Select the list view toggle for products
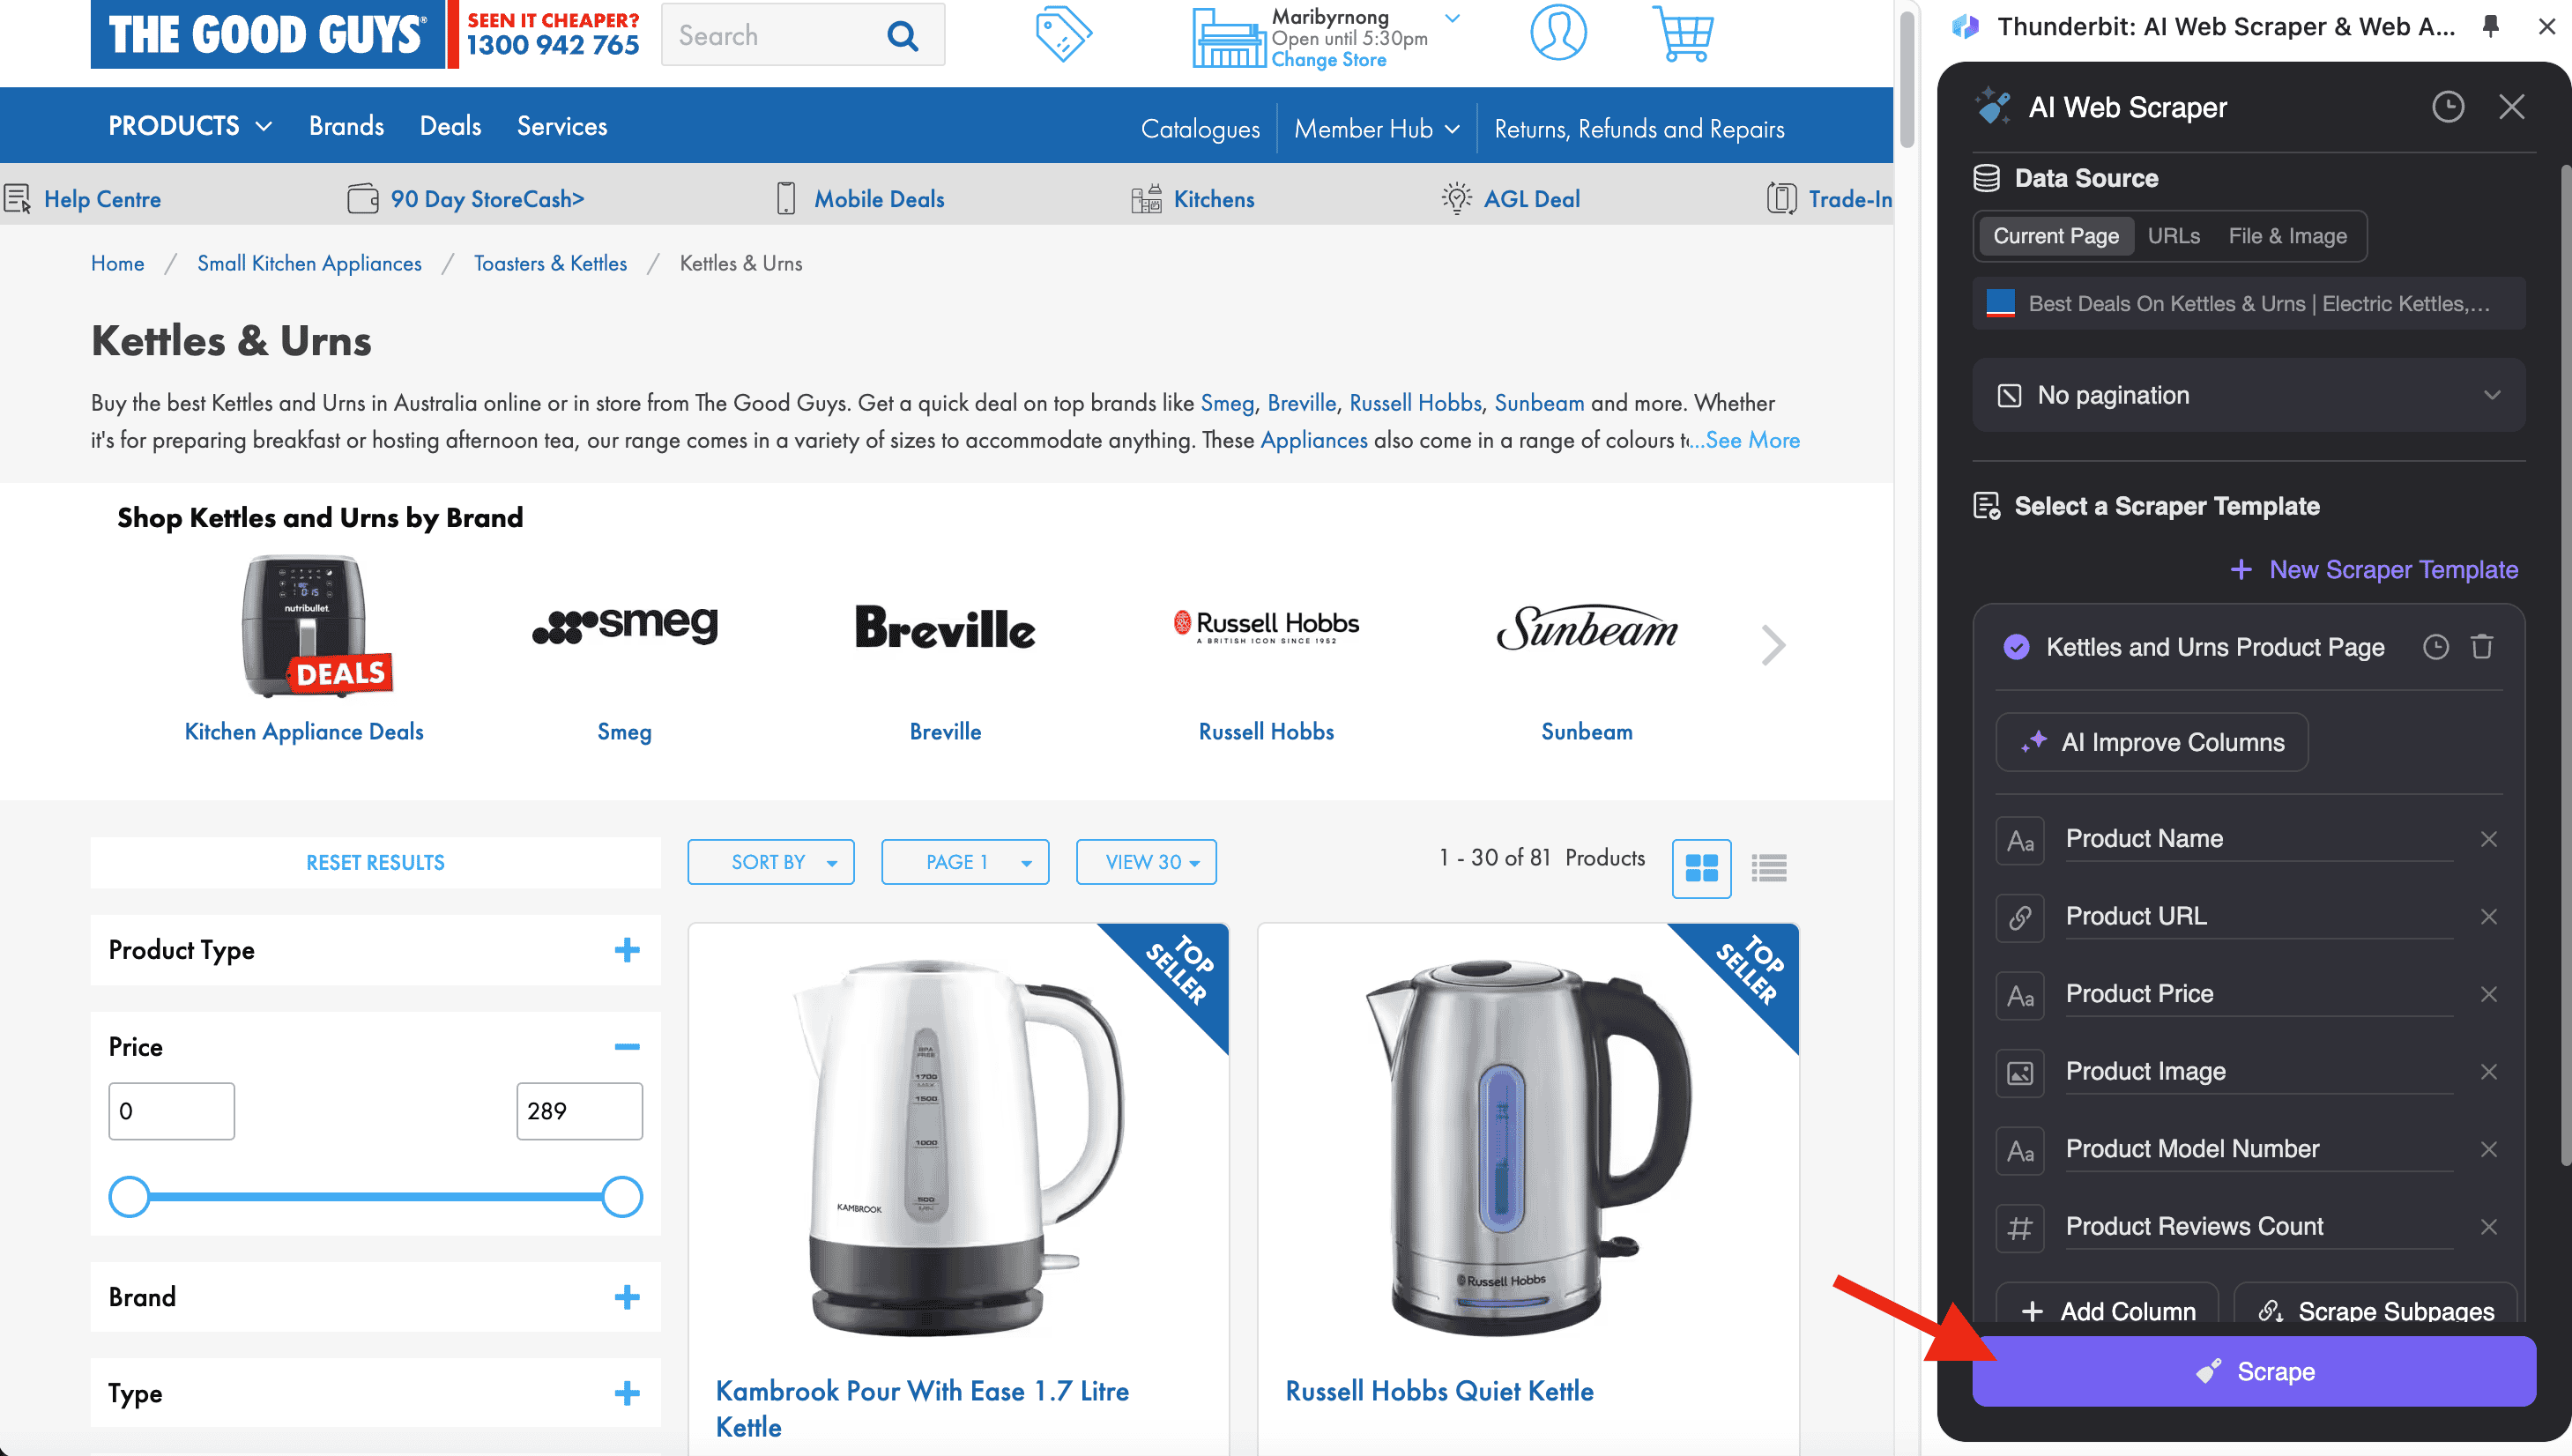 click(x=1768, y=867)
